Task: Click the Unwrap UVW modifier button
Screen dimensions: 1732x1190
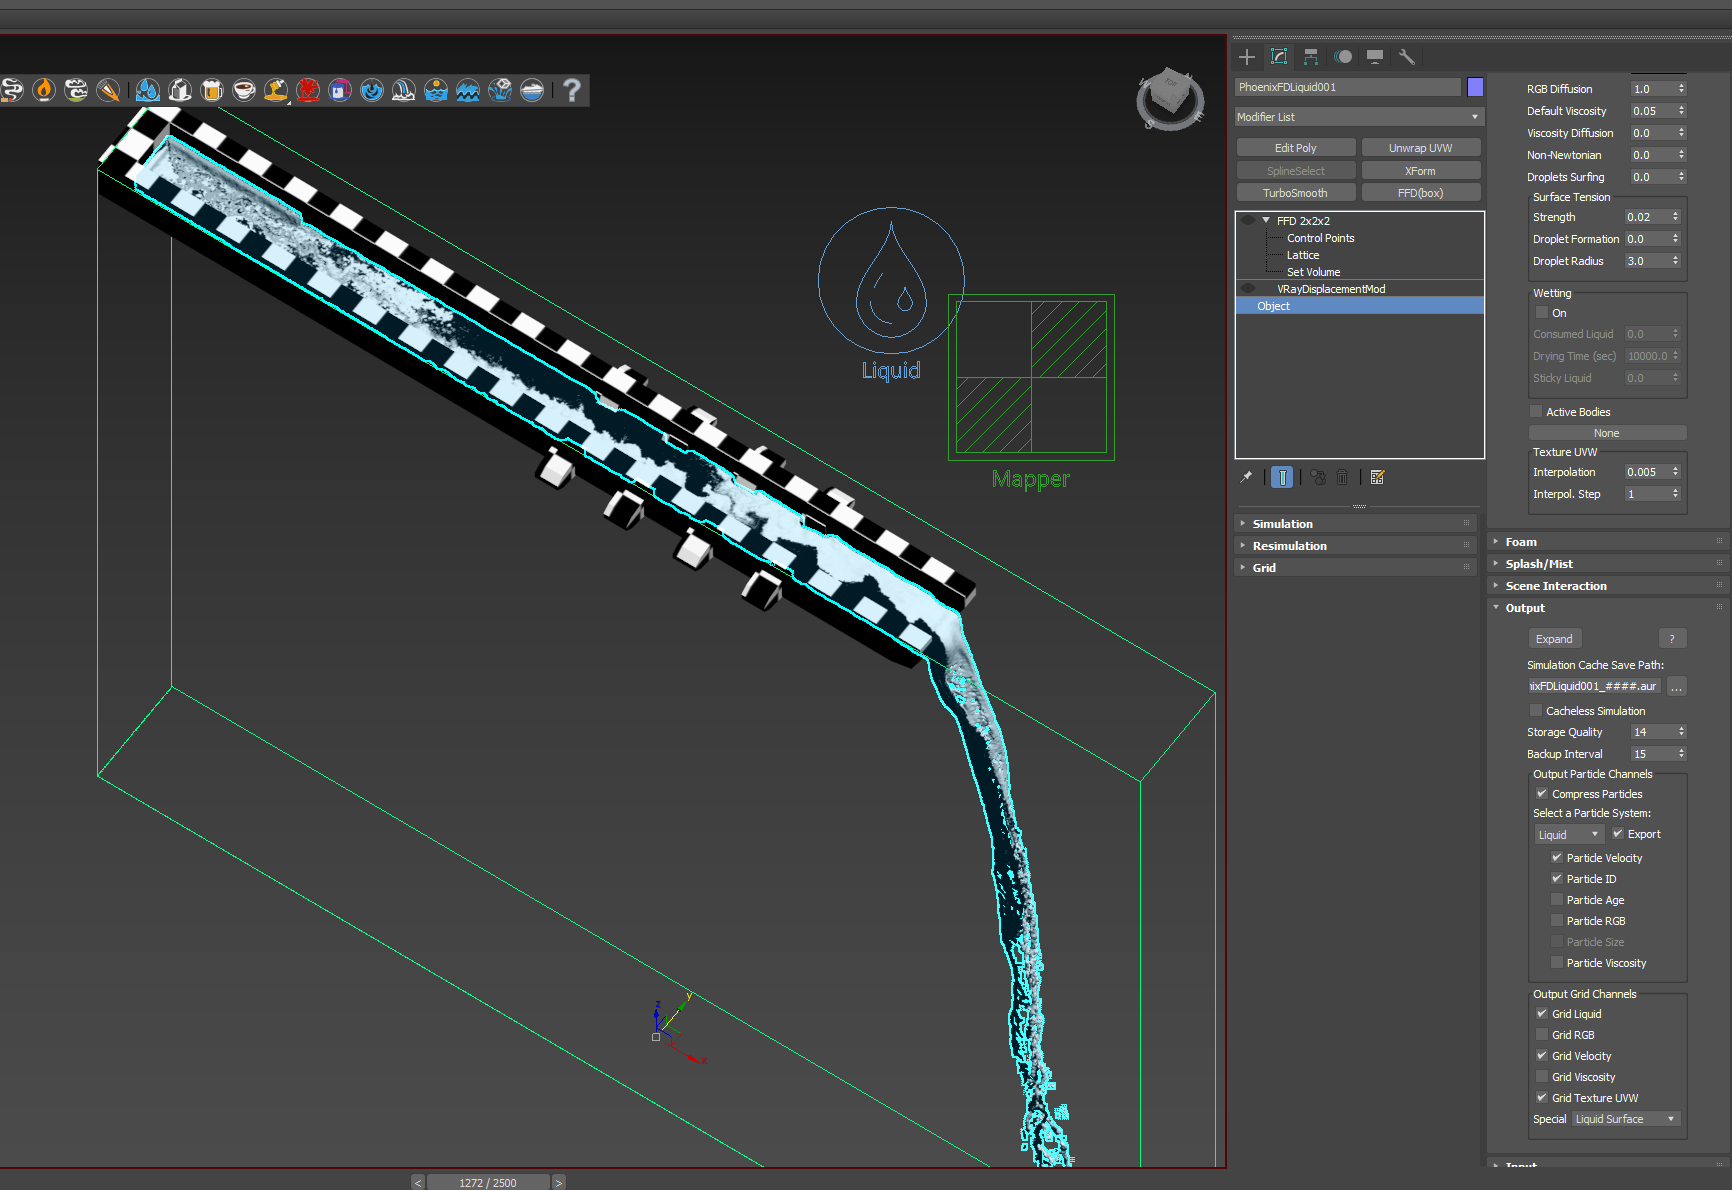Action: pos(1420,148)
